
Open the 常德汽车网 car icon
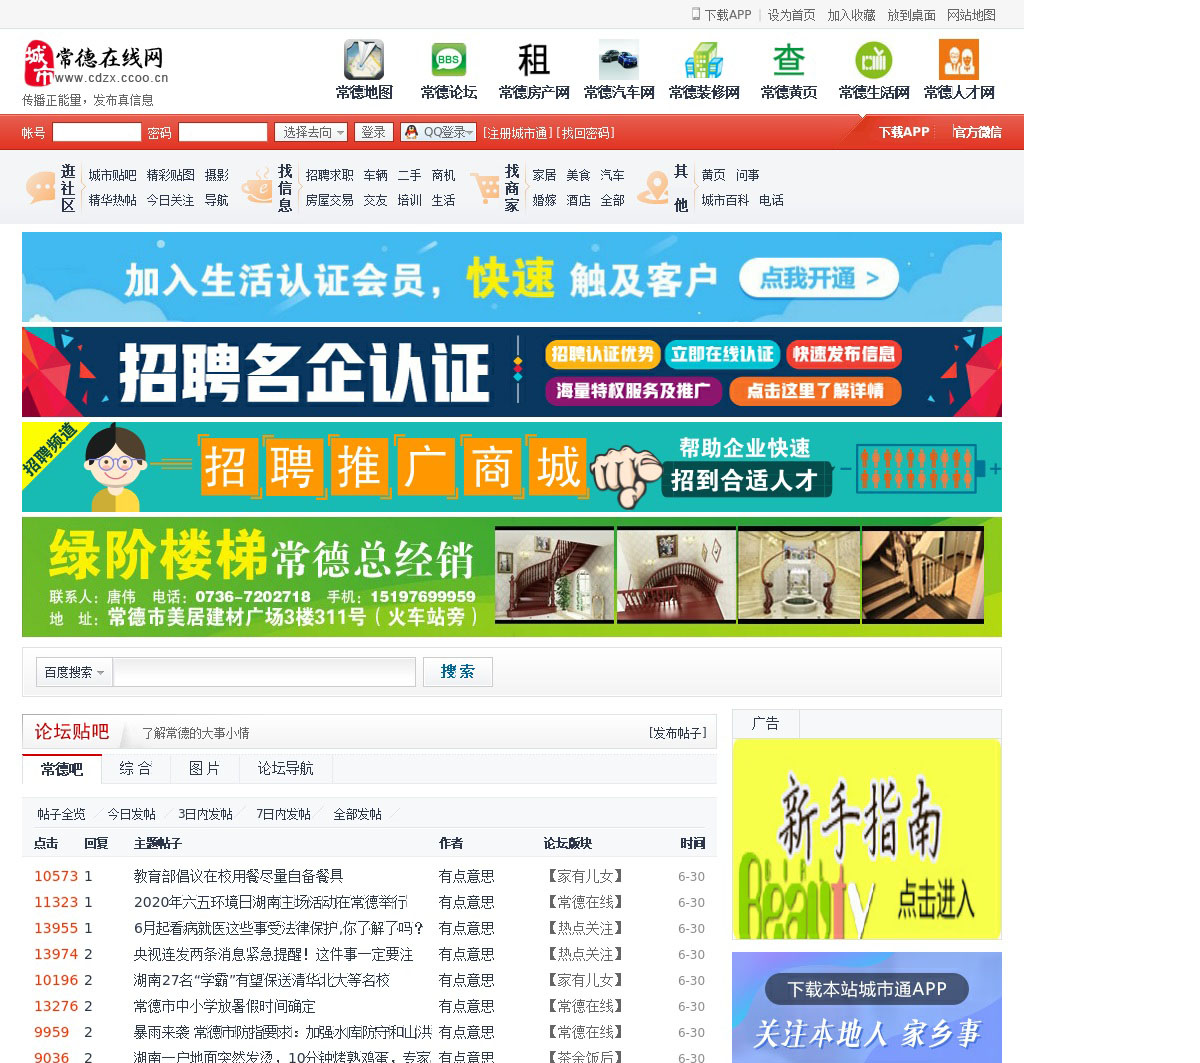click(x=619, y=60)
